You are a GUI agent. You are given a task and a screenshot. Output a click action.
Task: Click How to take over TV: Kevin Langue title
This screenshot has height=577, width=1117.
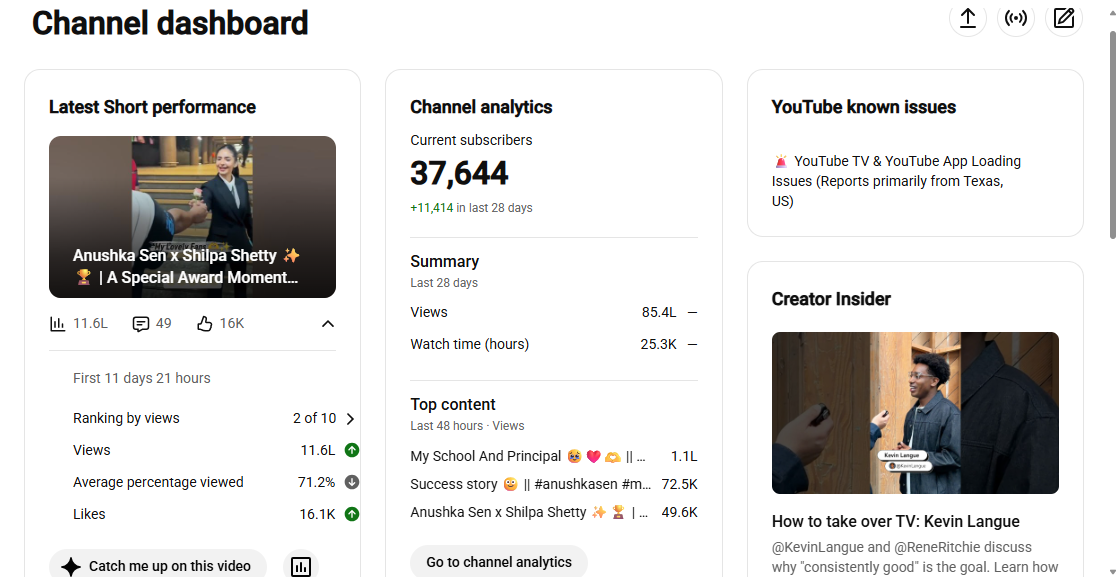pyautogui.click(x=895, y=521)
